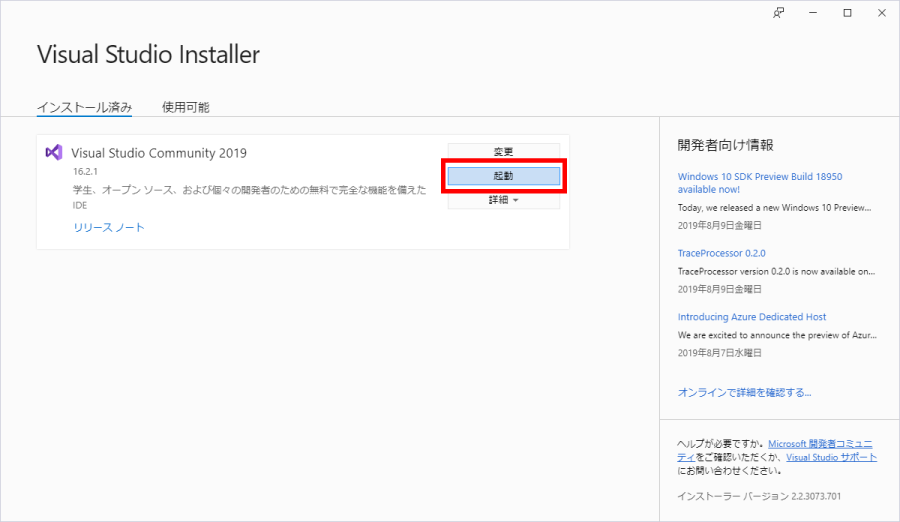The image size is (900, 522).
Task: Open the TraceProcessor 0.2.0 news link
Action: coord(721,253)
